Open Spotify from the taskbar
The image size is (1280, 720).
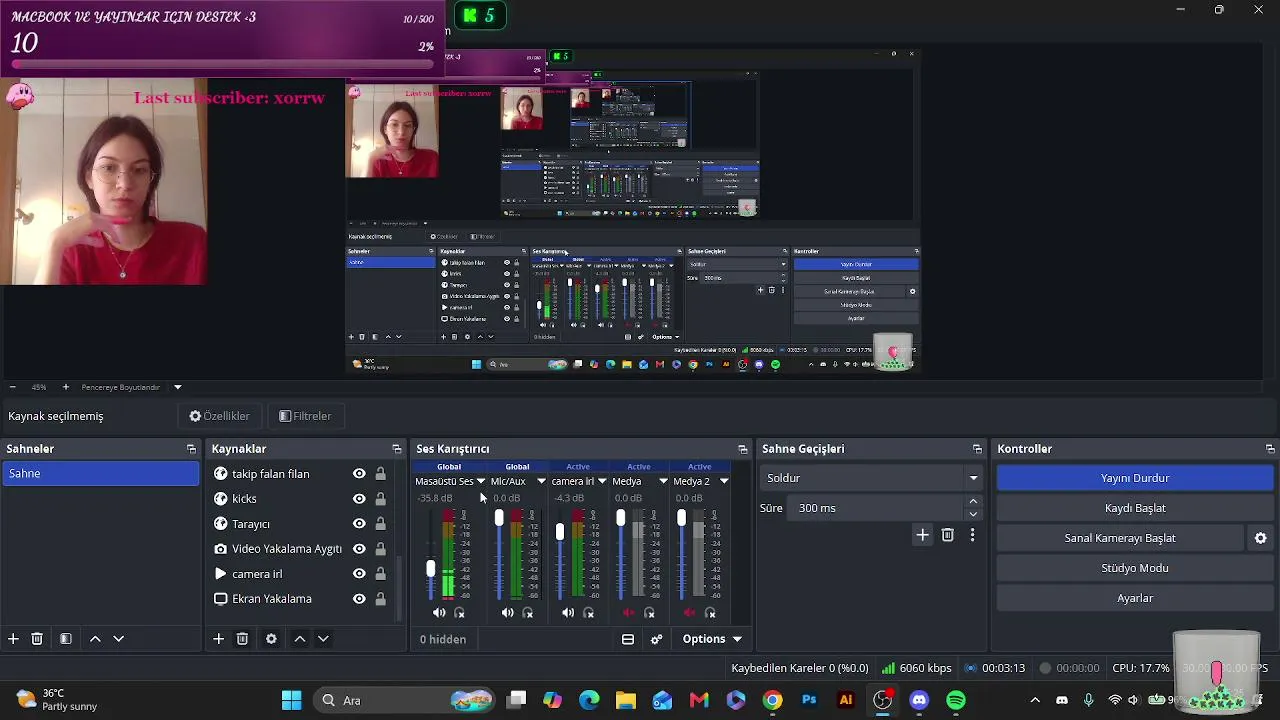(x=956, y=700)
